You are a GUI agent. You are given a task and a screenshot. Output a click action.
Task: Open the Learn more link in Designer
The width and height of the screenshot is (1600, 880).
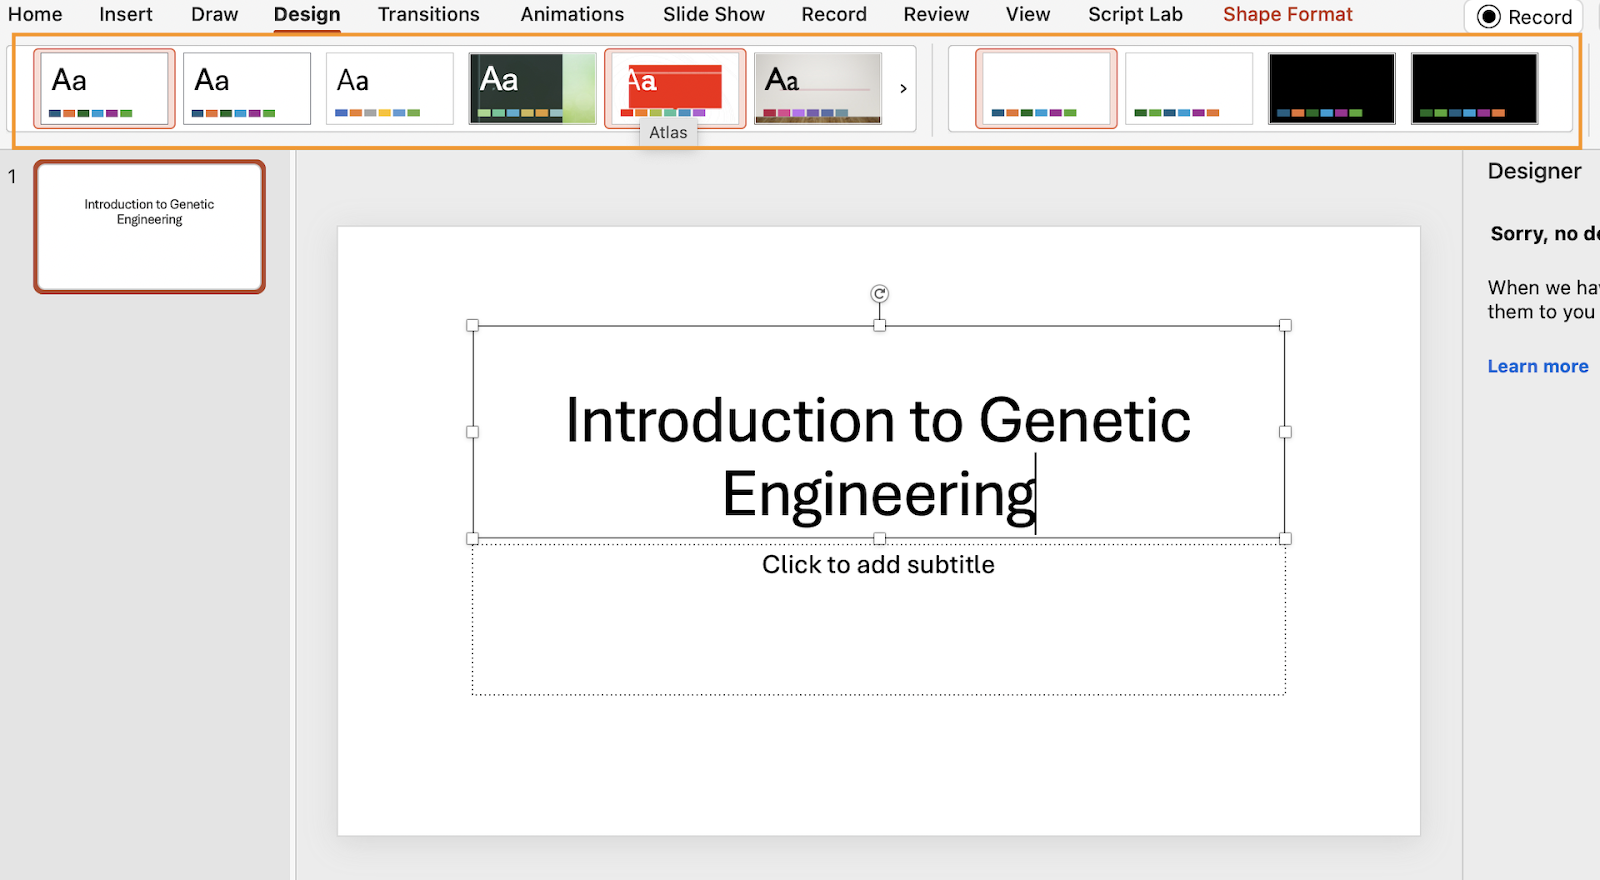pos(1537,366)
